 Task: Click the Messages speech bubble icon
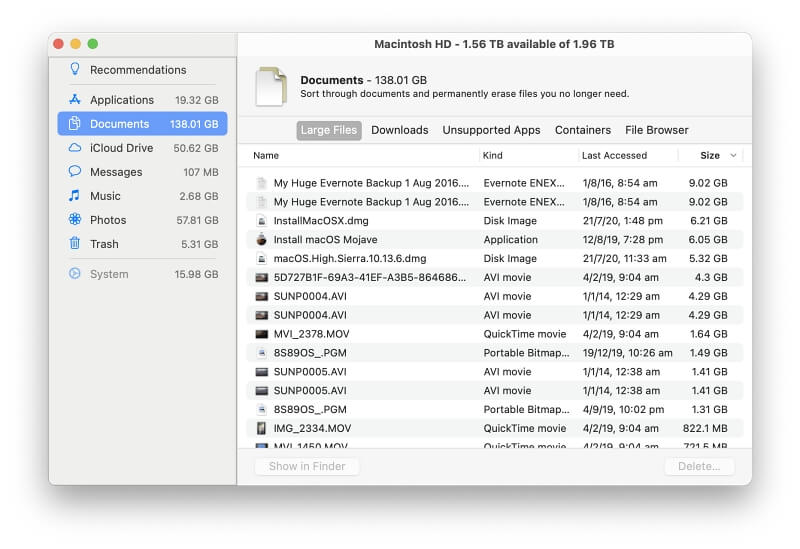[74, 171]
